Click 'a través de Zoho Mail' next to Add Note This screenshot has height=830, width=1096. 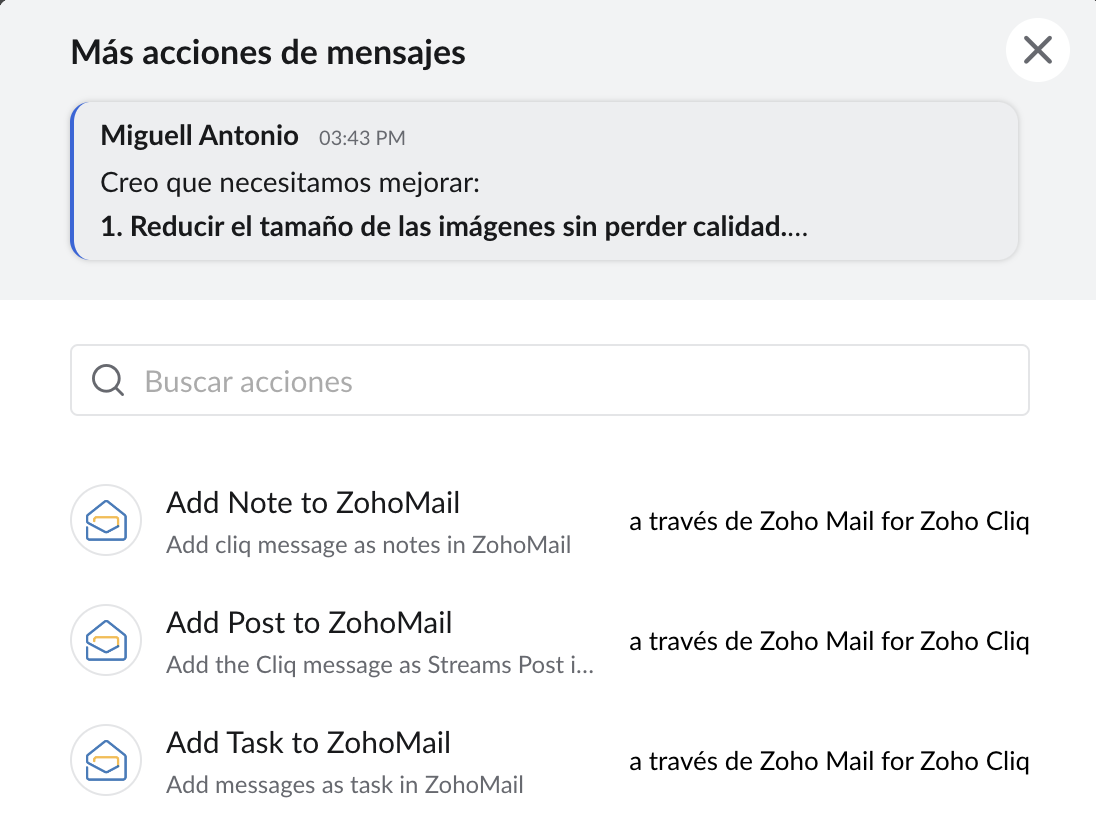pos(829,521)
